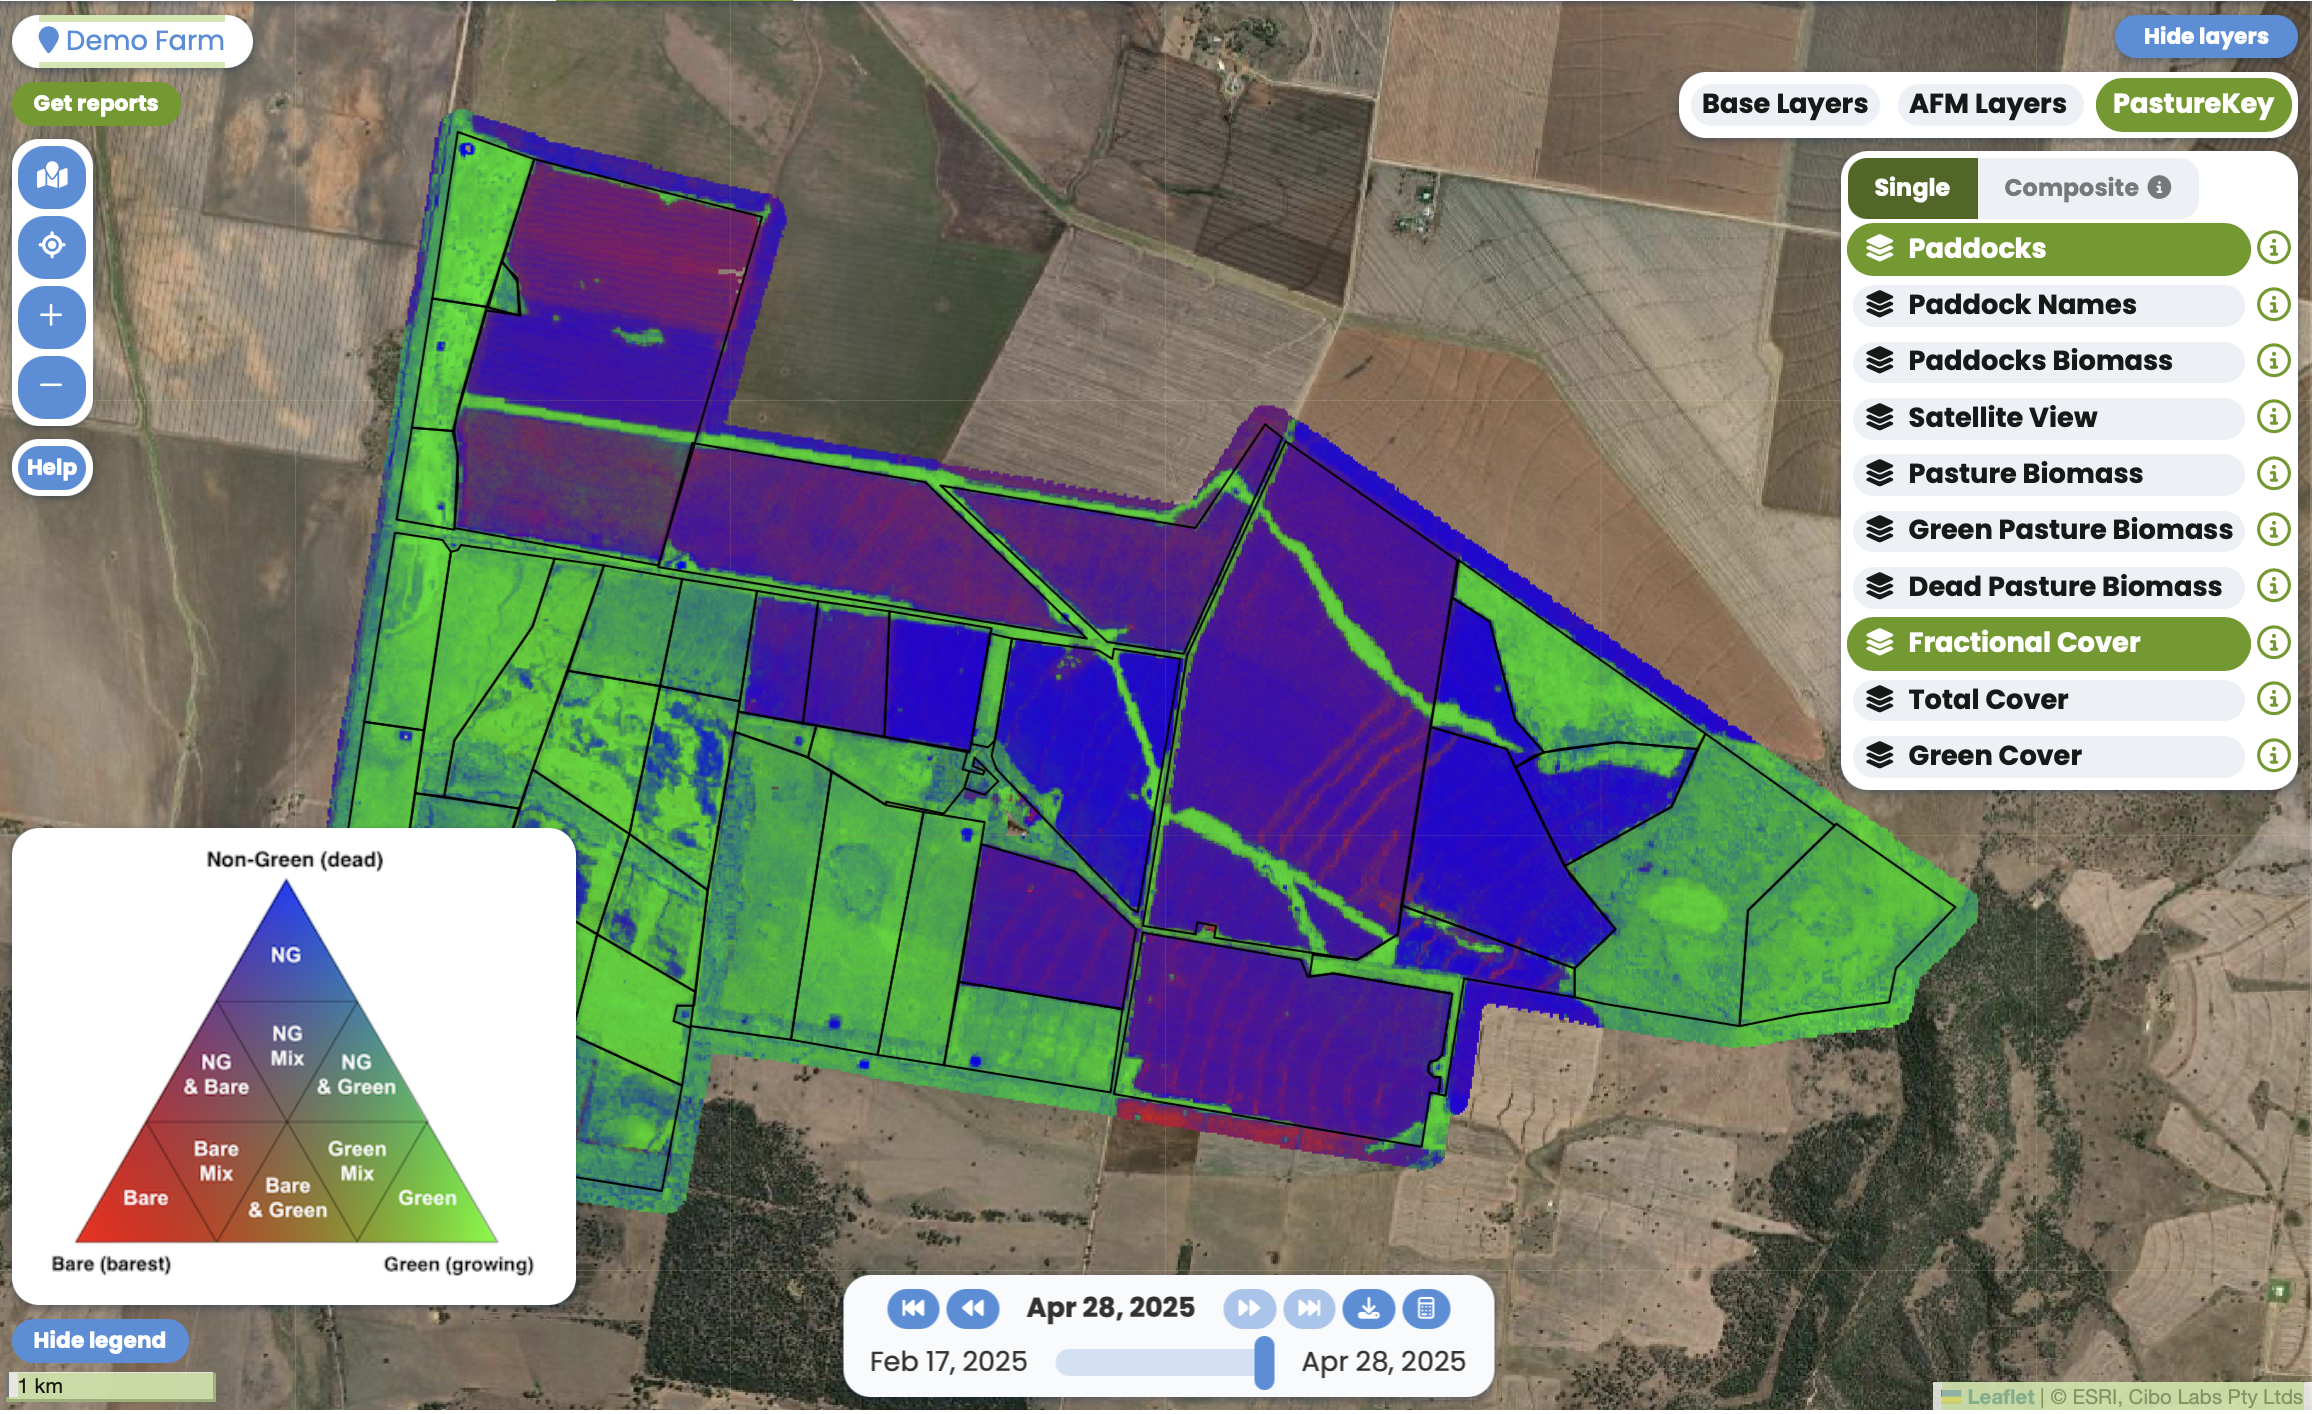Open info icon beside Paddocks Biomass
The image size is (2312, 1414).
(2273, 361)
